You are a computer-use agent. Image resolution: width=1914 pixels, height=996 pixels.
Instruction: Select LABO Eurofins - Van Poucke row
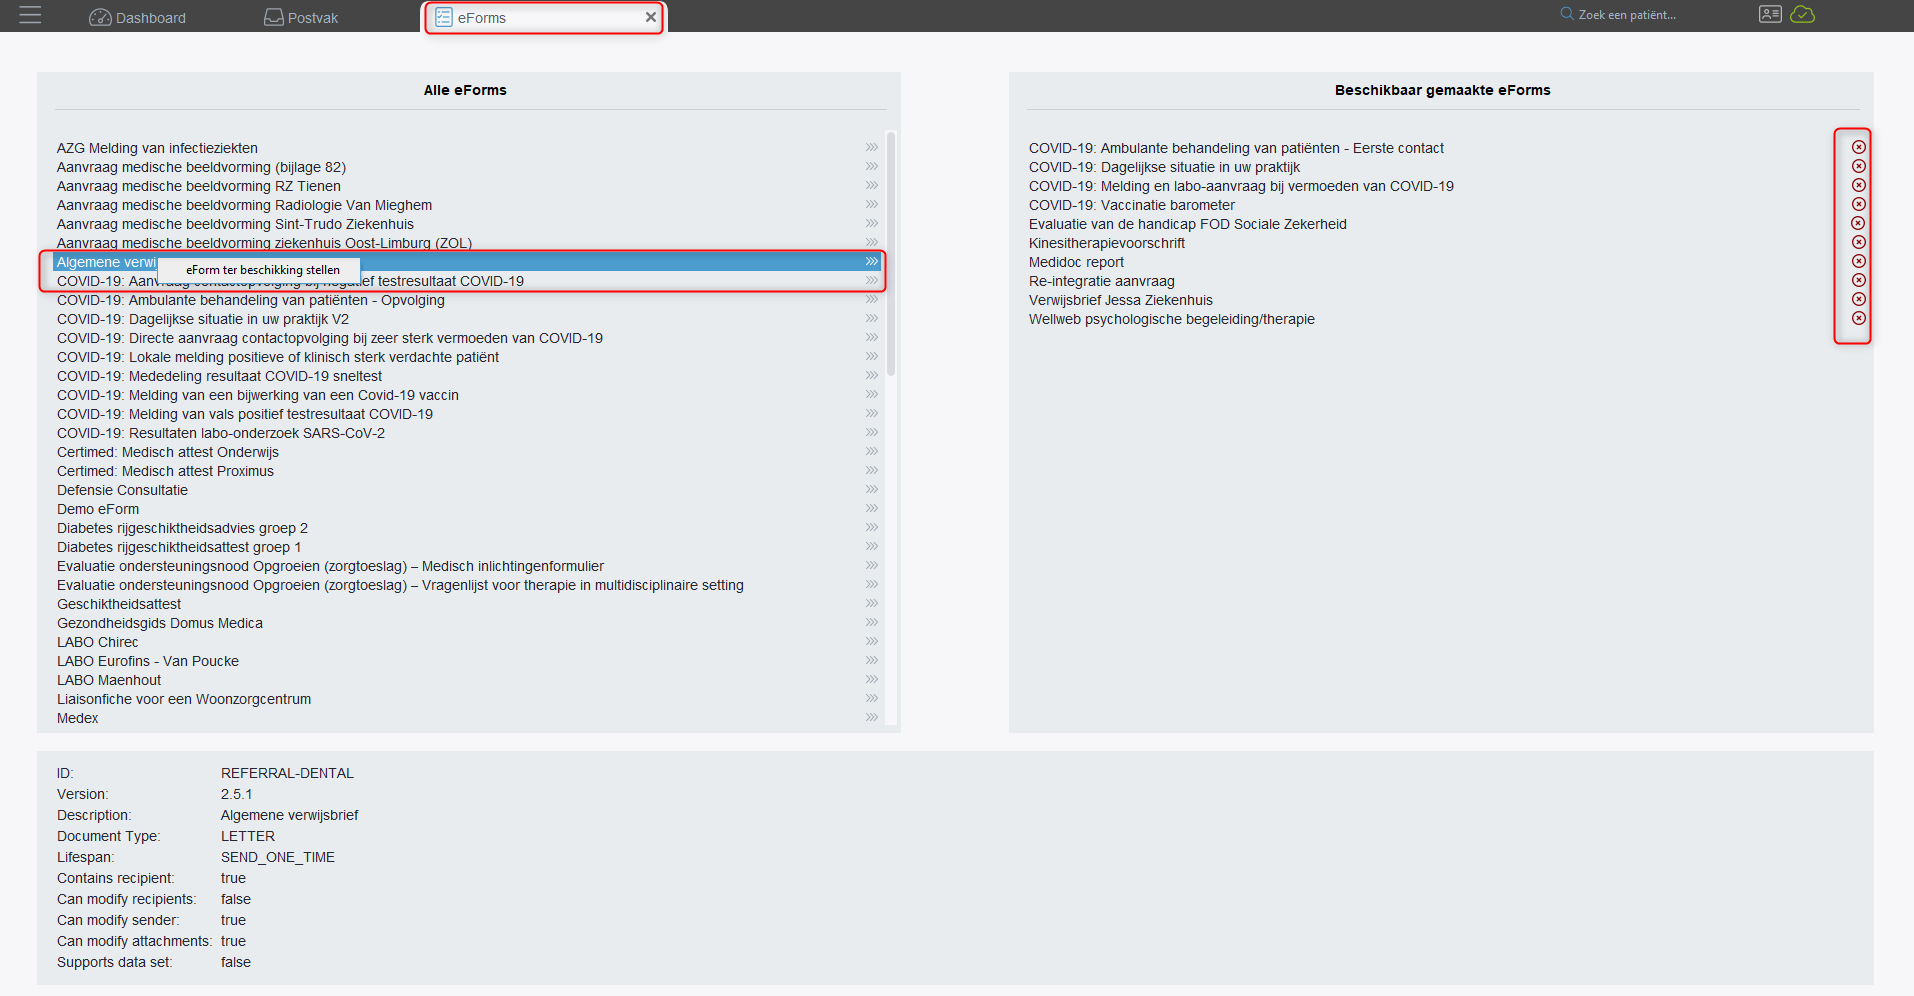[468, 661]
